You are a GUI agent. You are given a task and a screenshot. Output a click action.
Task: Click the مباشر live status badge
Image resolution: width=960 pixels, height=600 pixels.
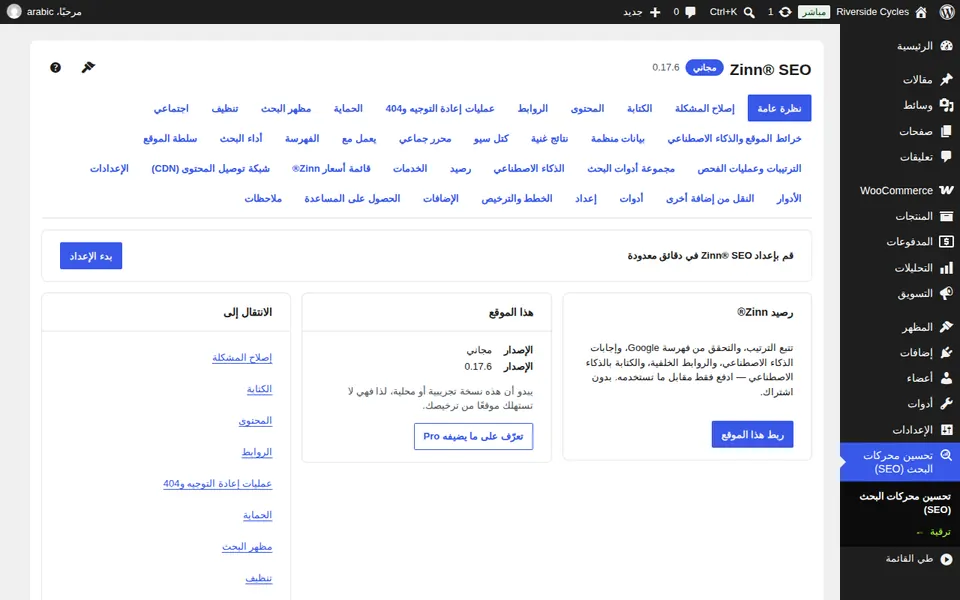click(814, 12)
